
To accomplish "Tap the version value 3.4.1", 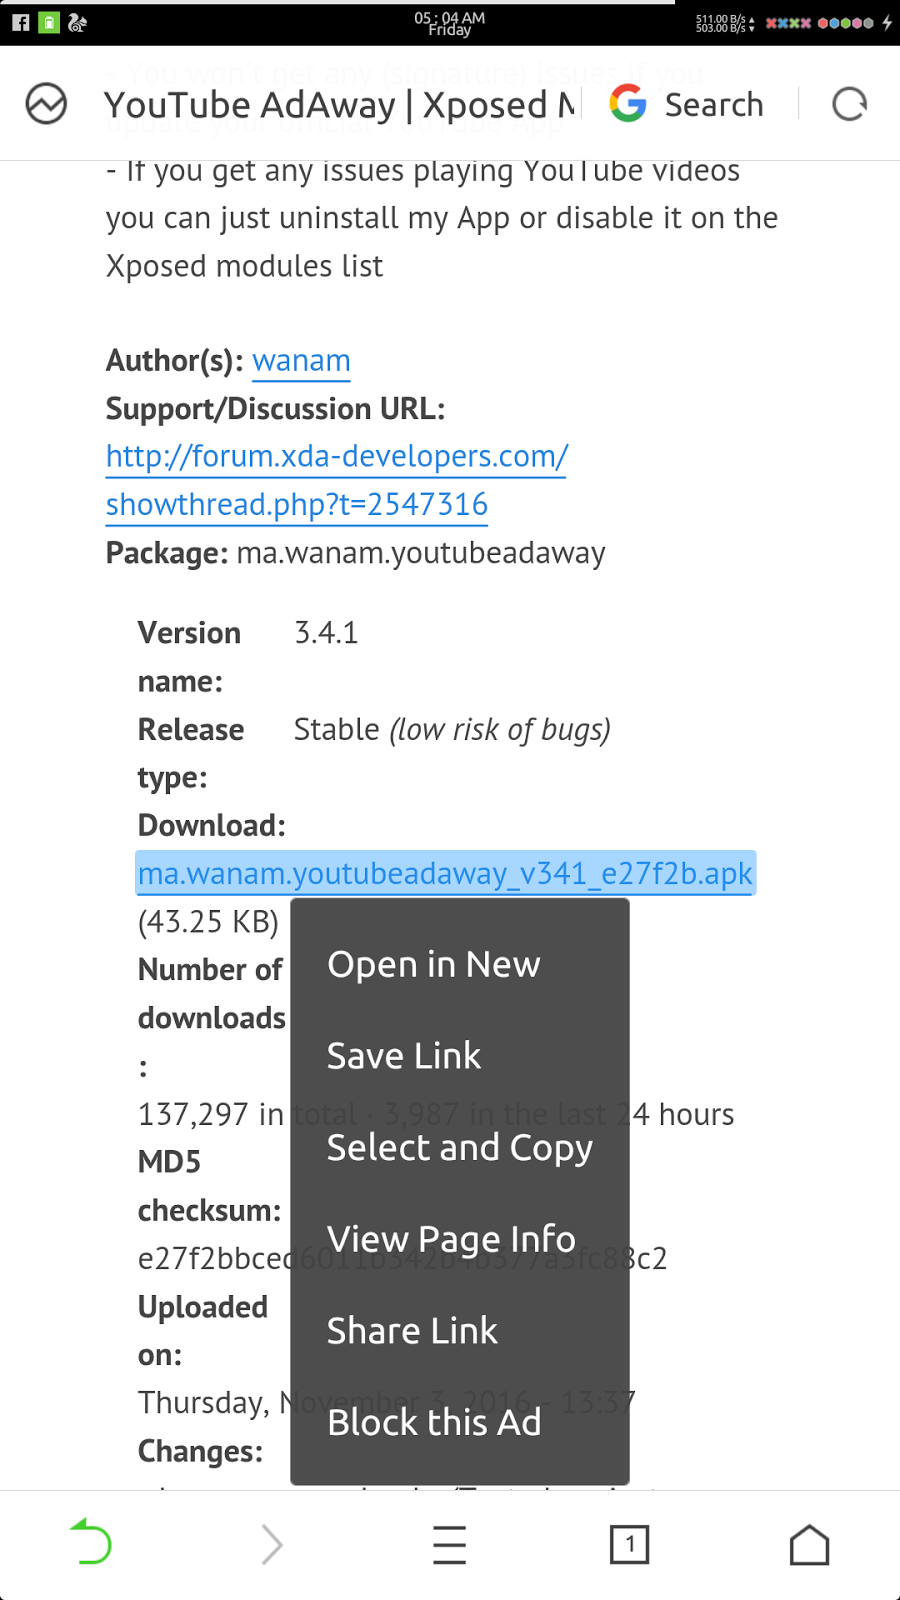I will tap(326, 633).
